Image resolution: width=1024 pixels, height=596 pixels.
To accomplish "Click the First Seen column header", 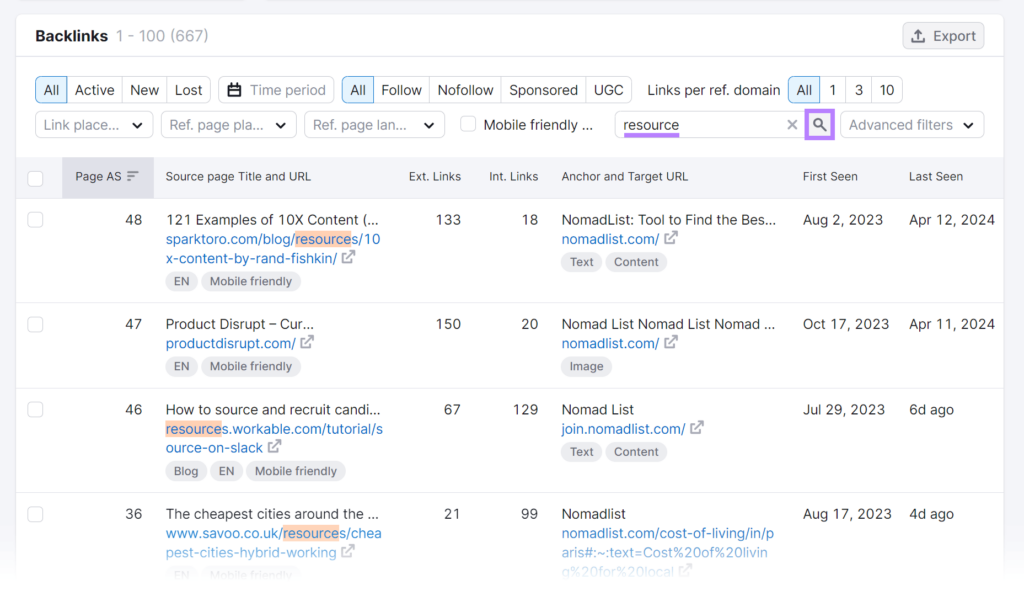I will pyautogui.click(x=829, y=176).
